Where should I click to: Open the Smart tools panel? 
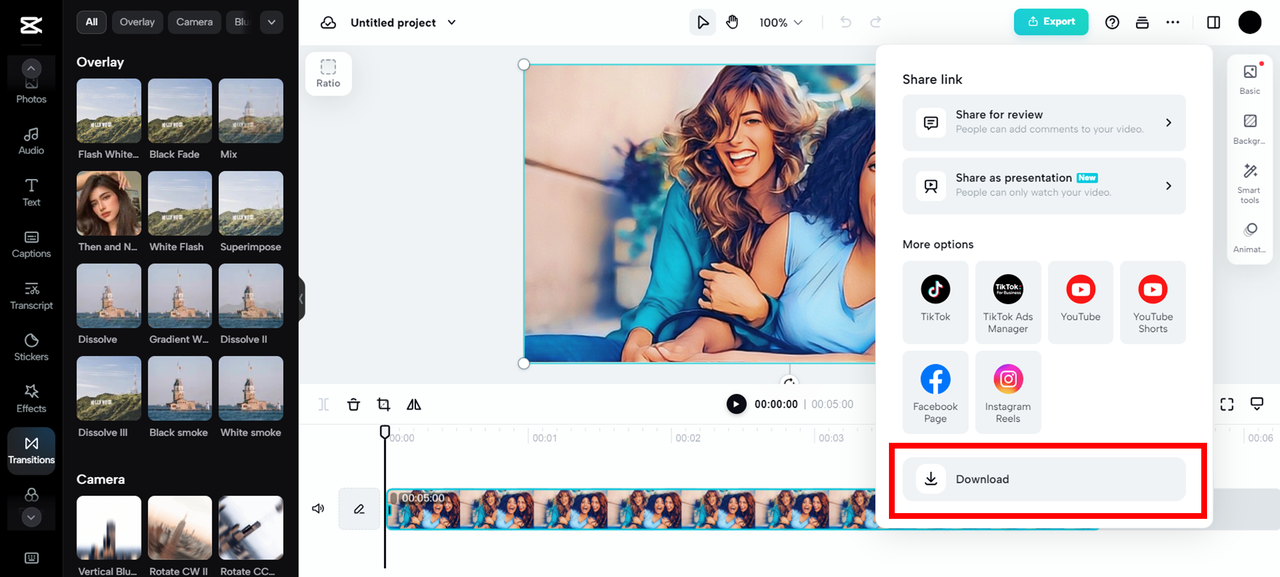[x=1250, y=183]
